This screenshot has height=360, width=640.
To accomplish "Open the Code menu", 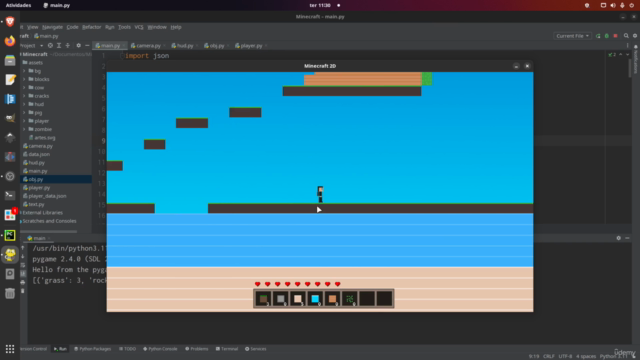I will tap(72, 27).
